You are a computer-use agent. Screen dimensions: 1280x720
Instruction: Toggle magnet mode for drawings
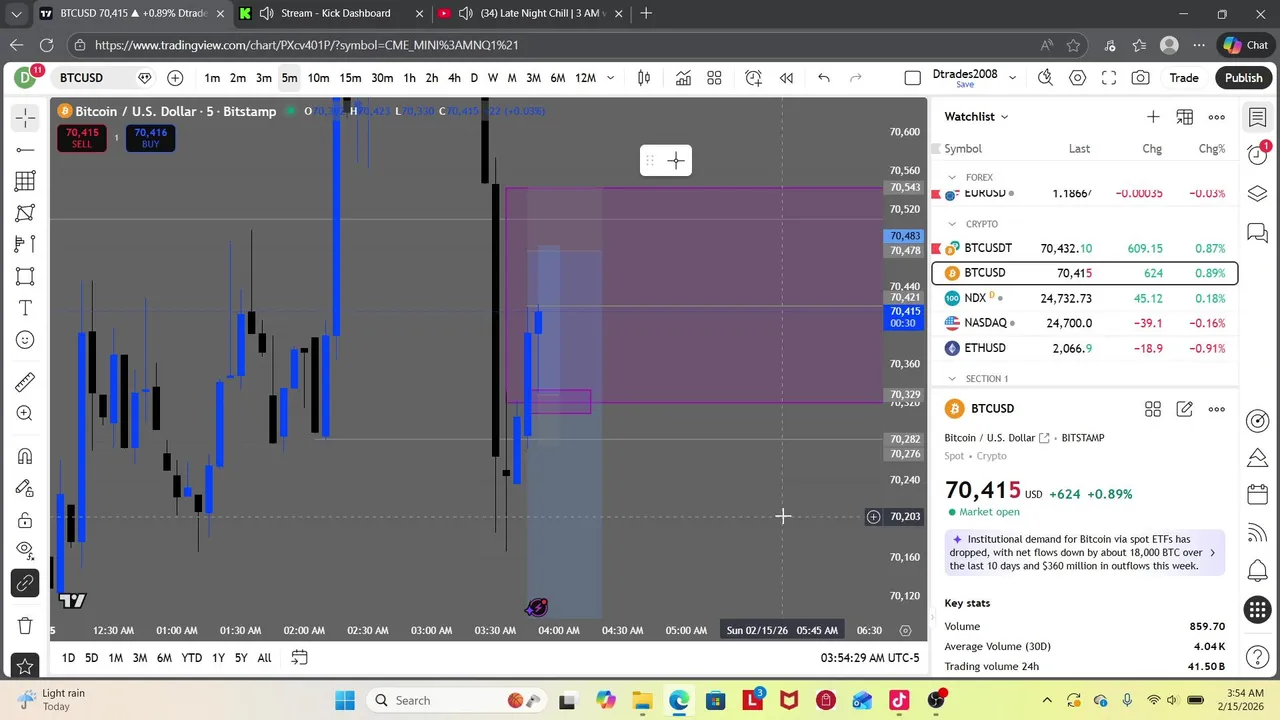[25, 456]
